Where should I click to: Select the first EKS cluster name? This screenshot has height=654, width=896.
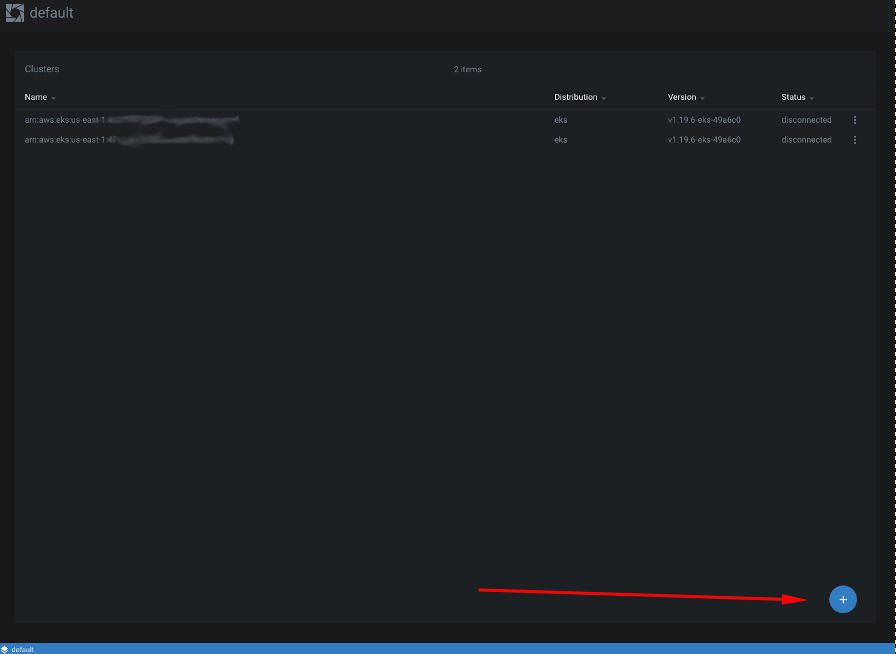(130, 120)
